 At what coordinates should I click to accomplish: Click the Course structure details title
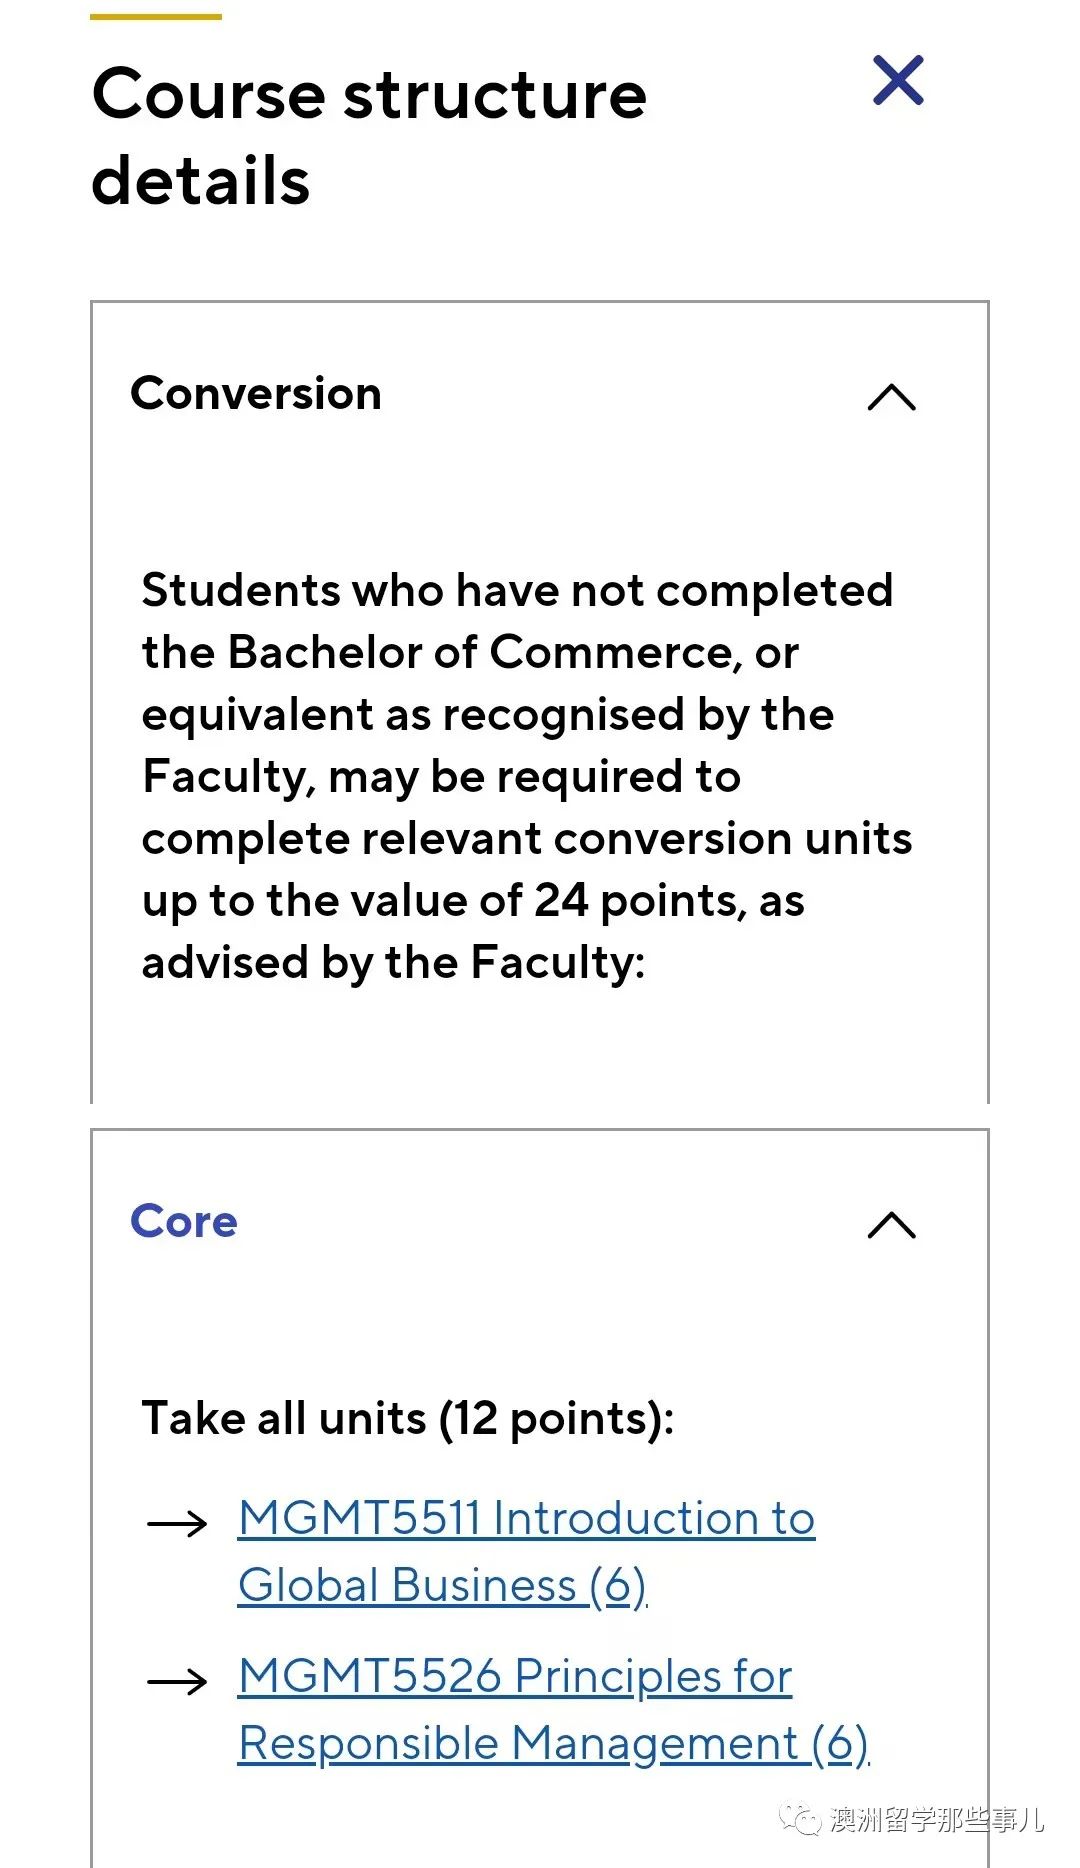tap(368, 136)
